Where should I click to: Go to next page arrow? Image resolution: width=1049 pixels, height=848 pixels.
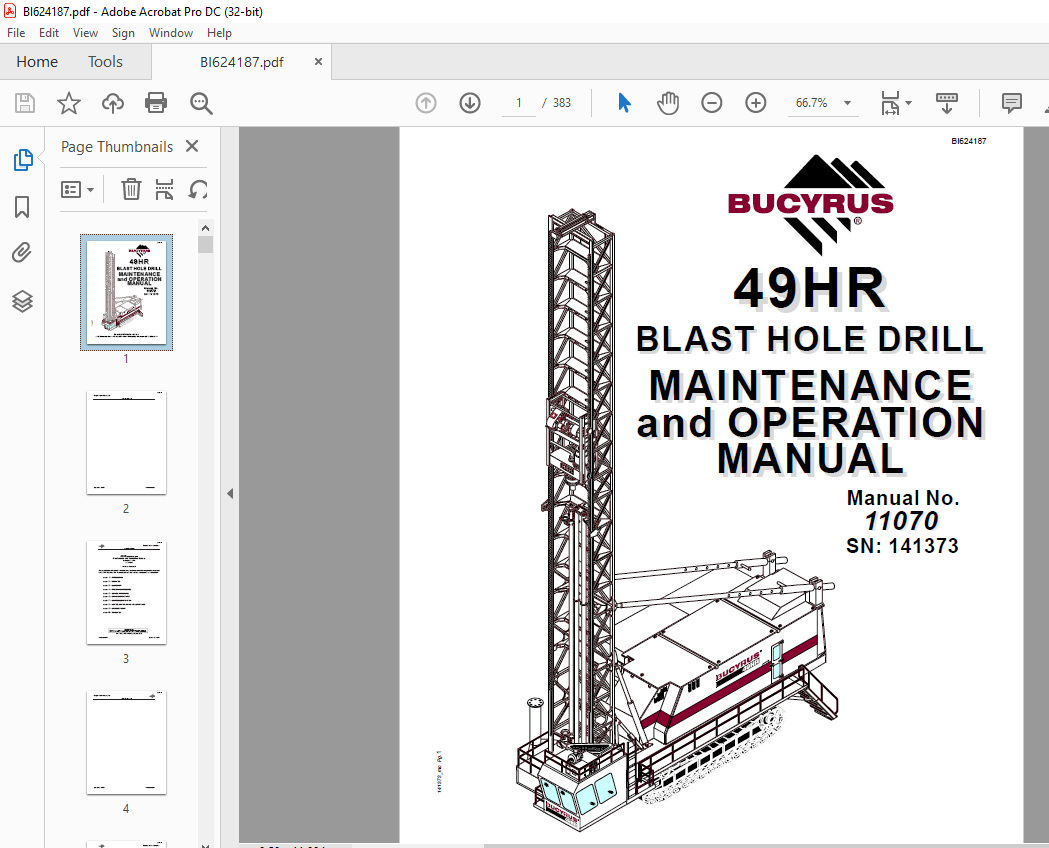(x=470, y=103)
